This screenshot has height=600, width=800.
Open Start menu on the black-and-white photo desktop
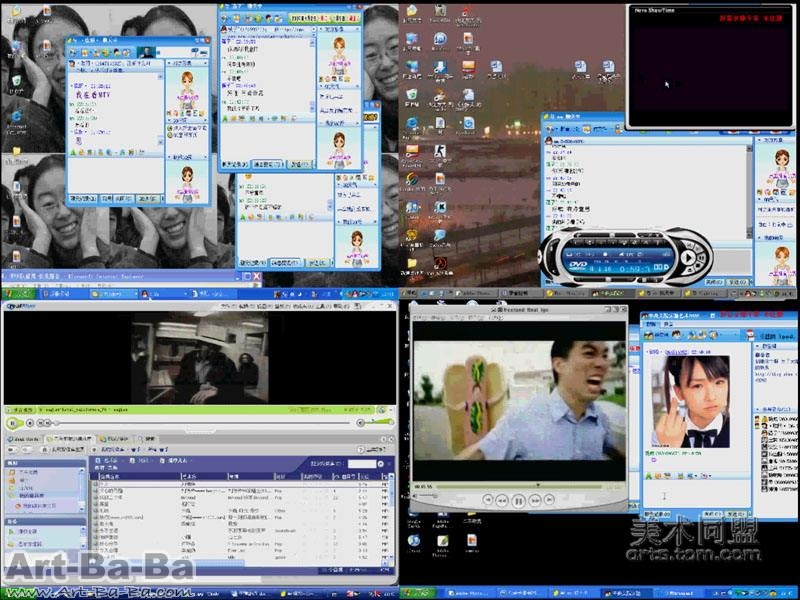pyautogui.click(x=19, y=294)
